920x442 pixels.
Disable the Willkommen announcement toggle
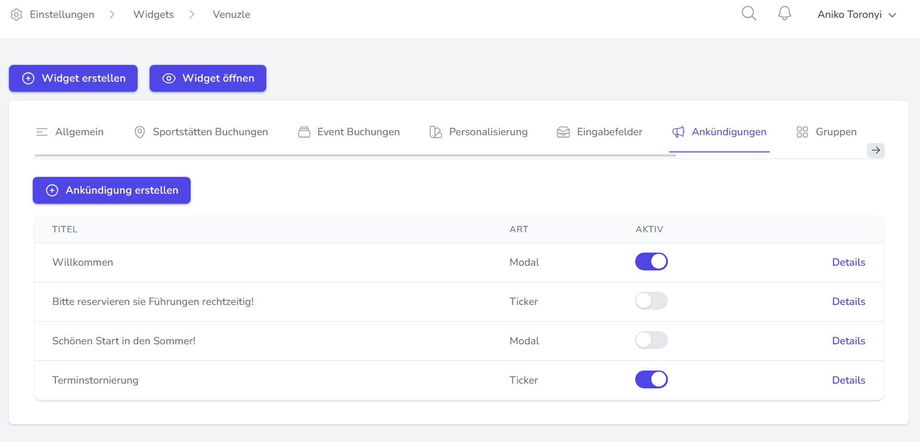651,262
